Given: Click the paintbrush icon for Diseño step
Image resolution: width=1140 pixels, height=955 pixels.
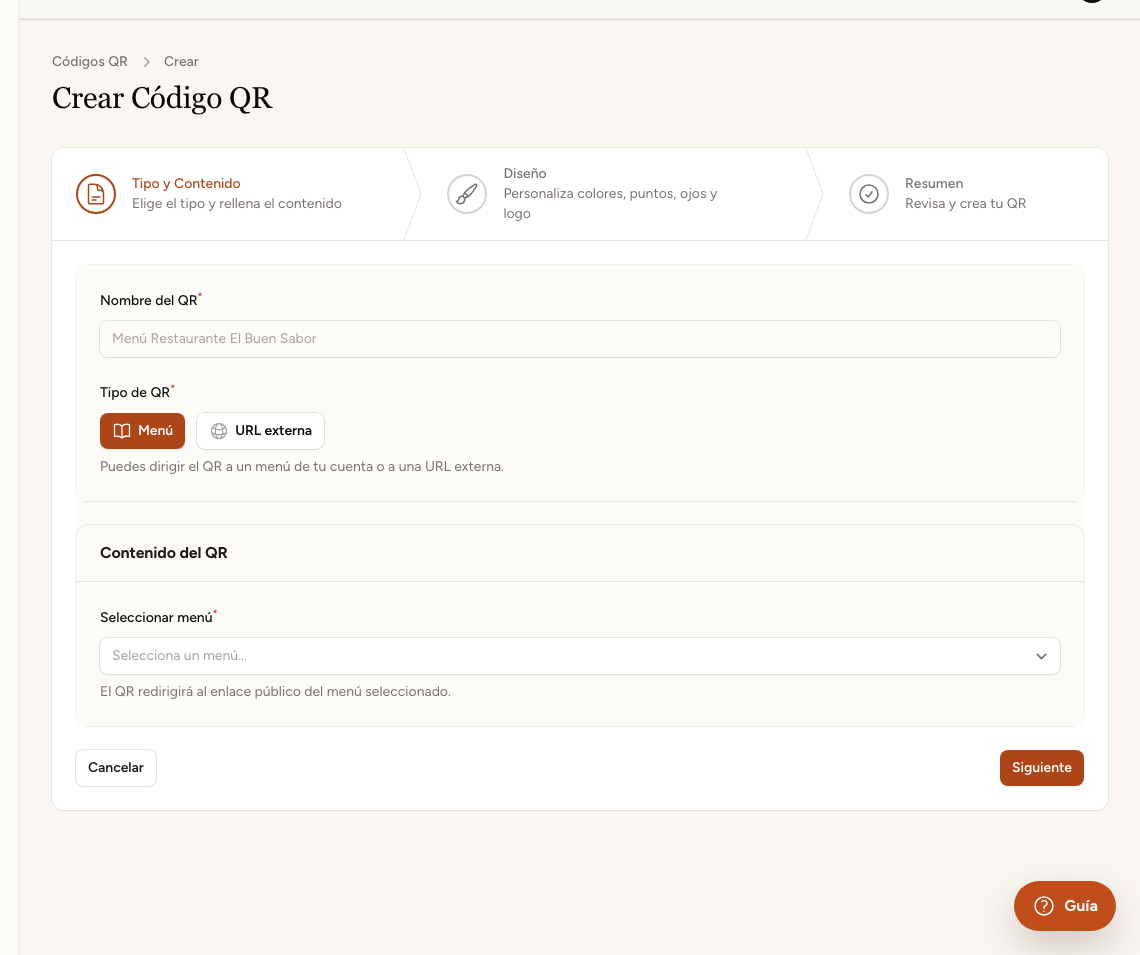Looking at the screenshot, I should (x=467, y=194).
